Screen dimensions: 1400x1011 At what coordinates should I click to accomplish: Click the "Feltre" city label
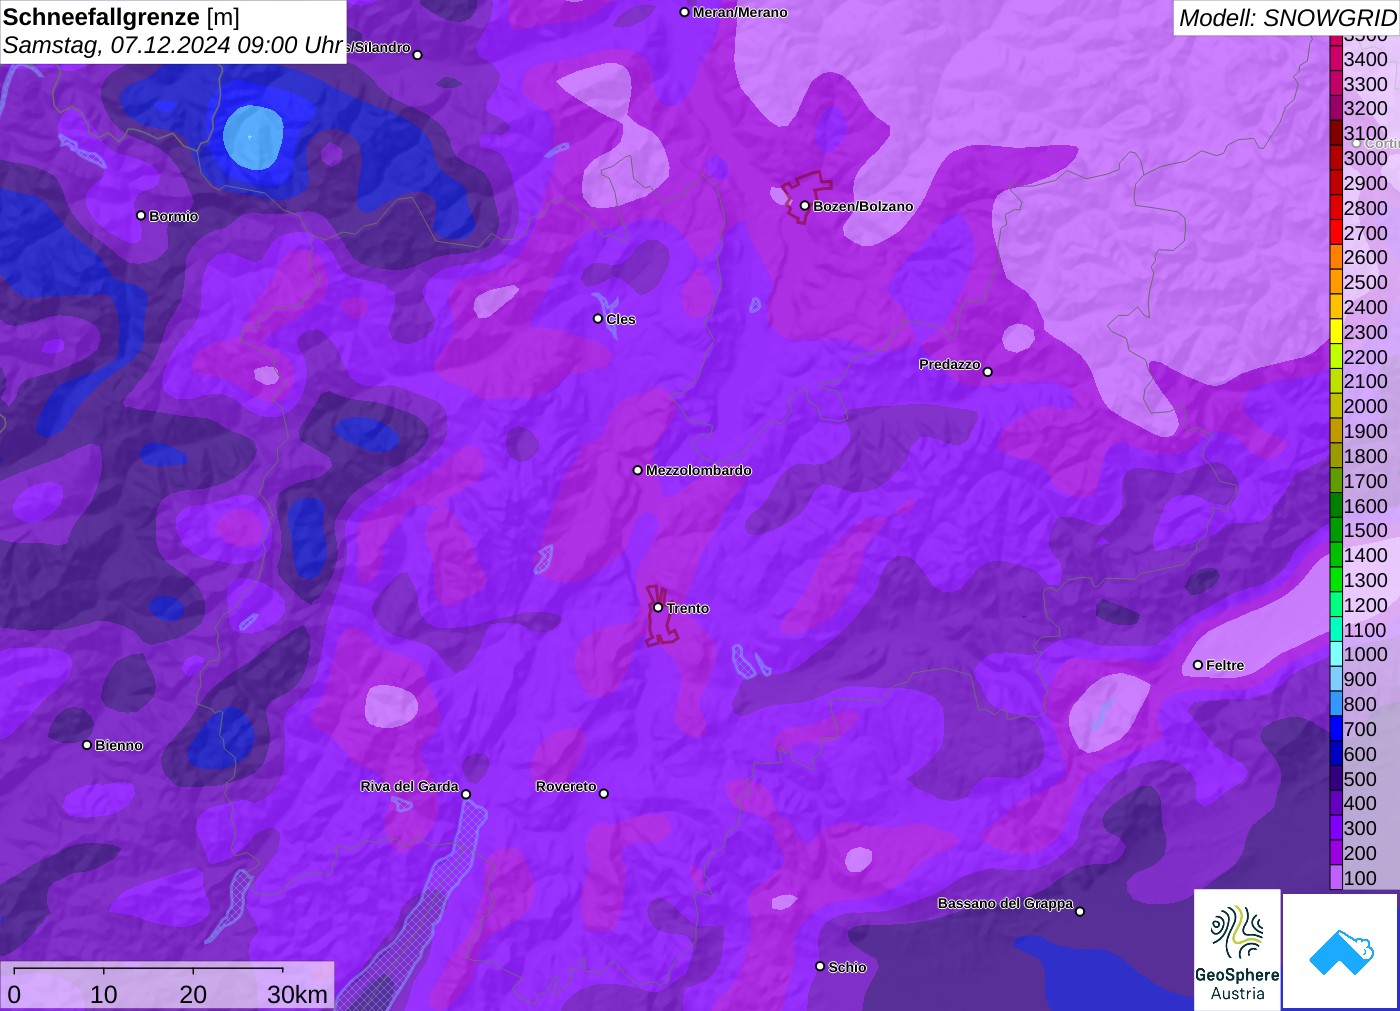(x=1225, y=665)
